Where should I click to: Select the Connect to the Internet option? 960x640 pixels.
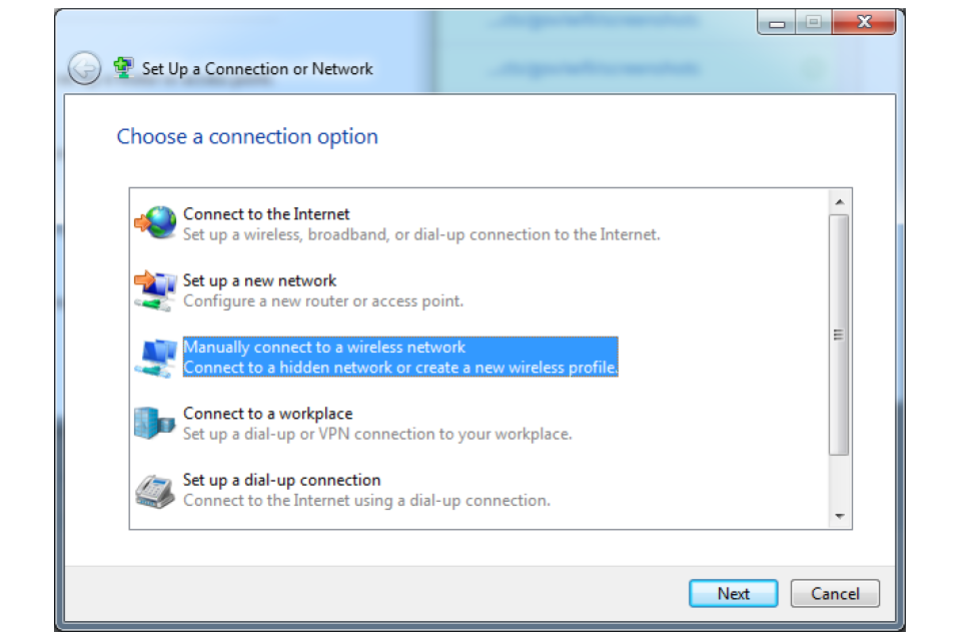(422, 224)
